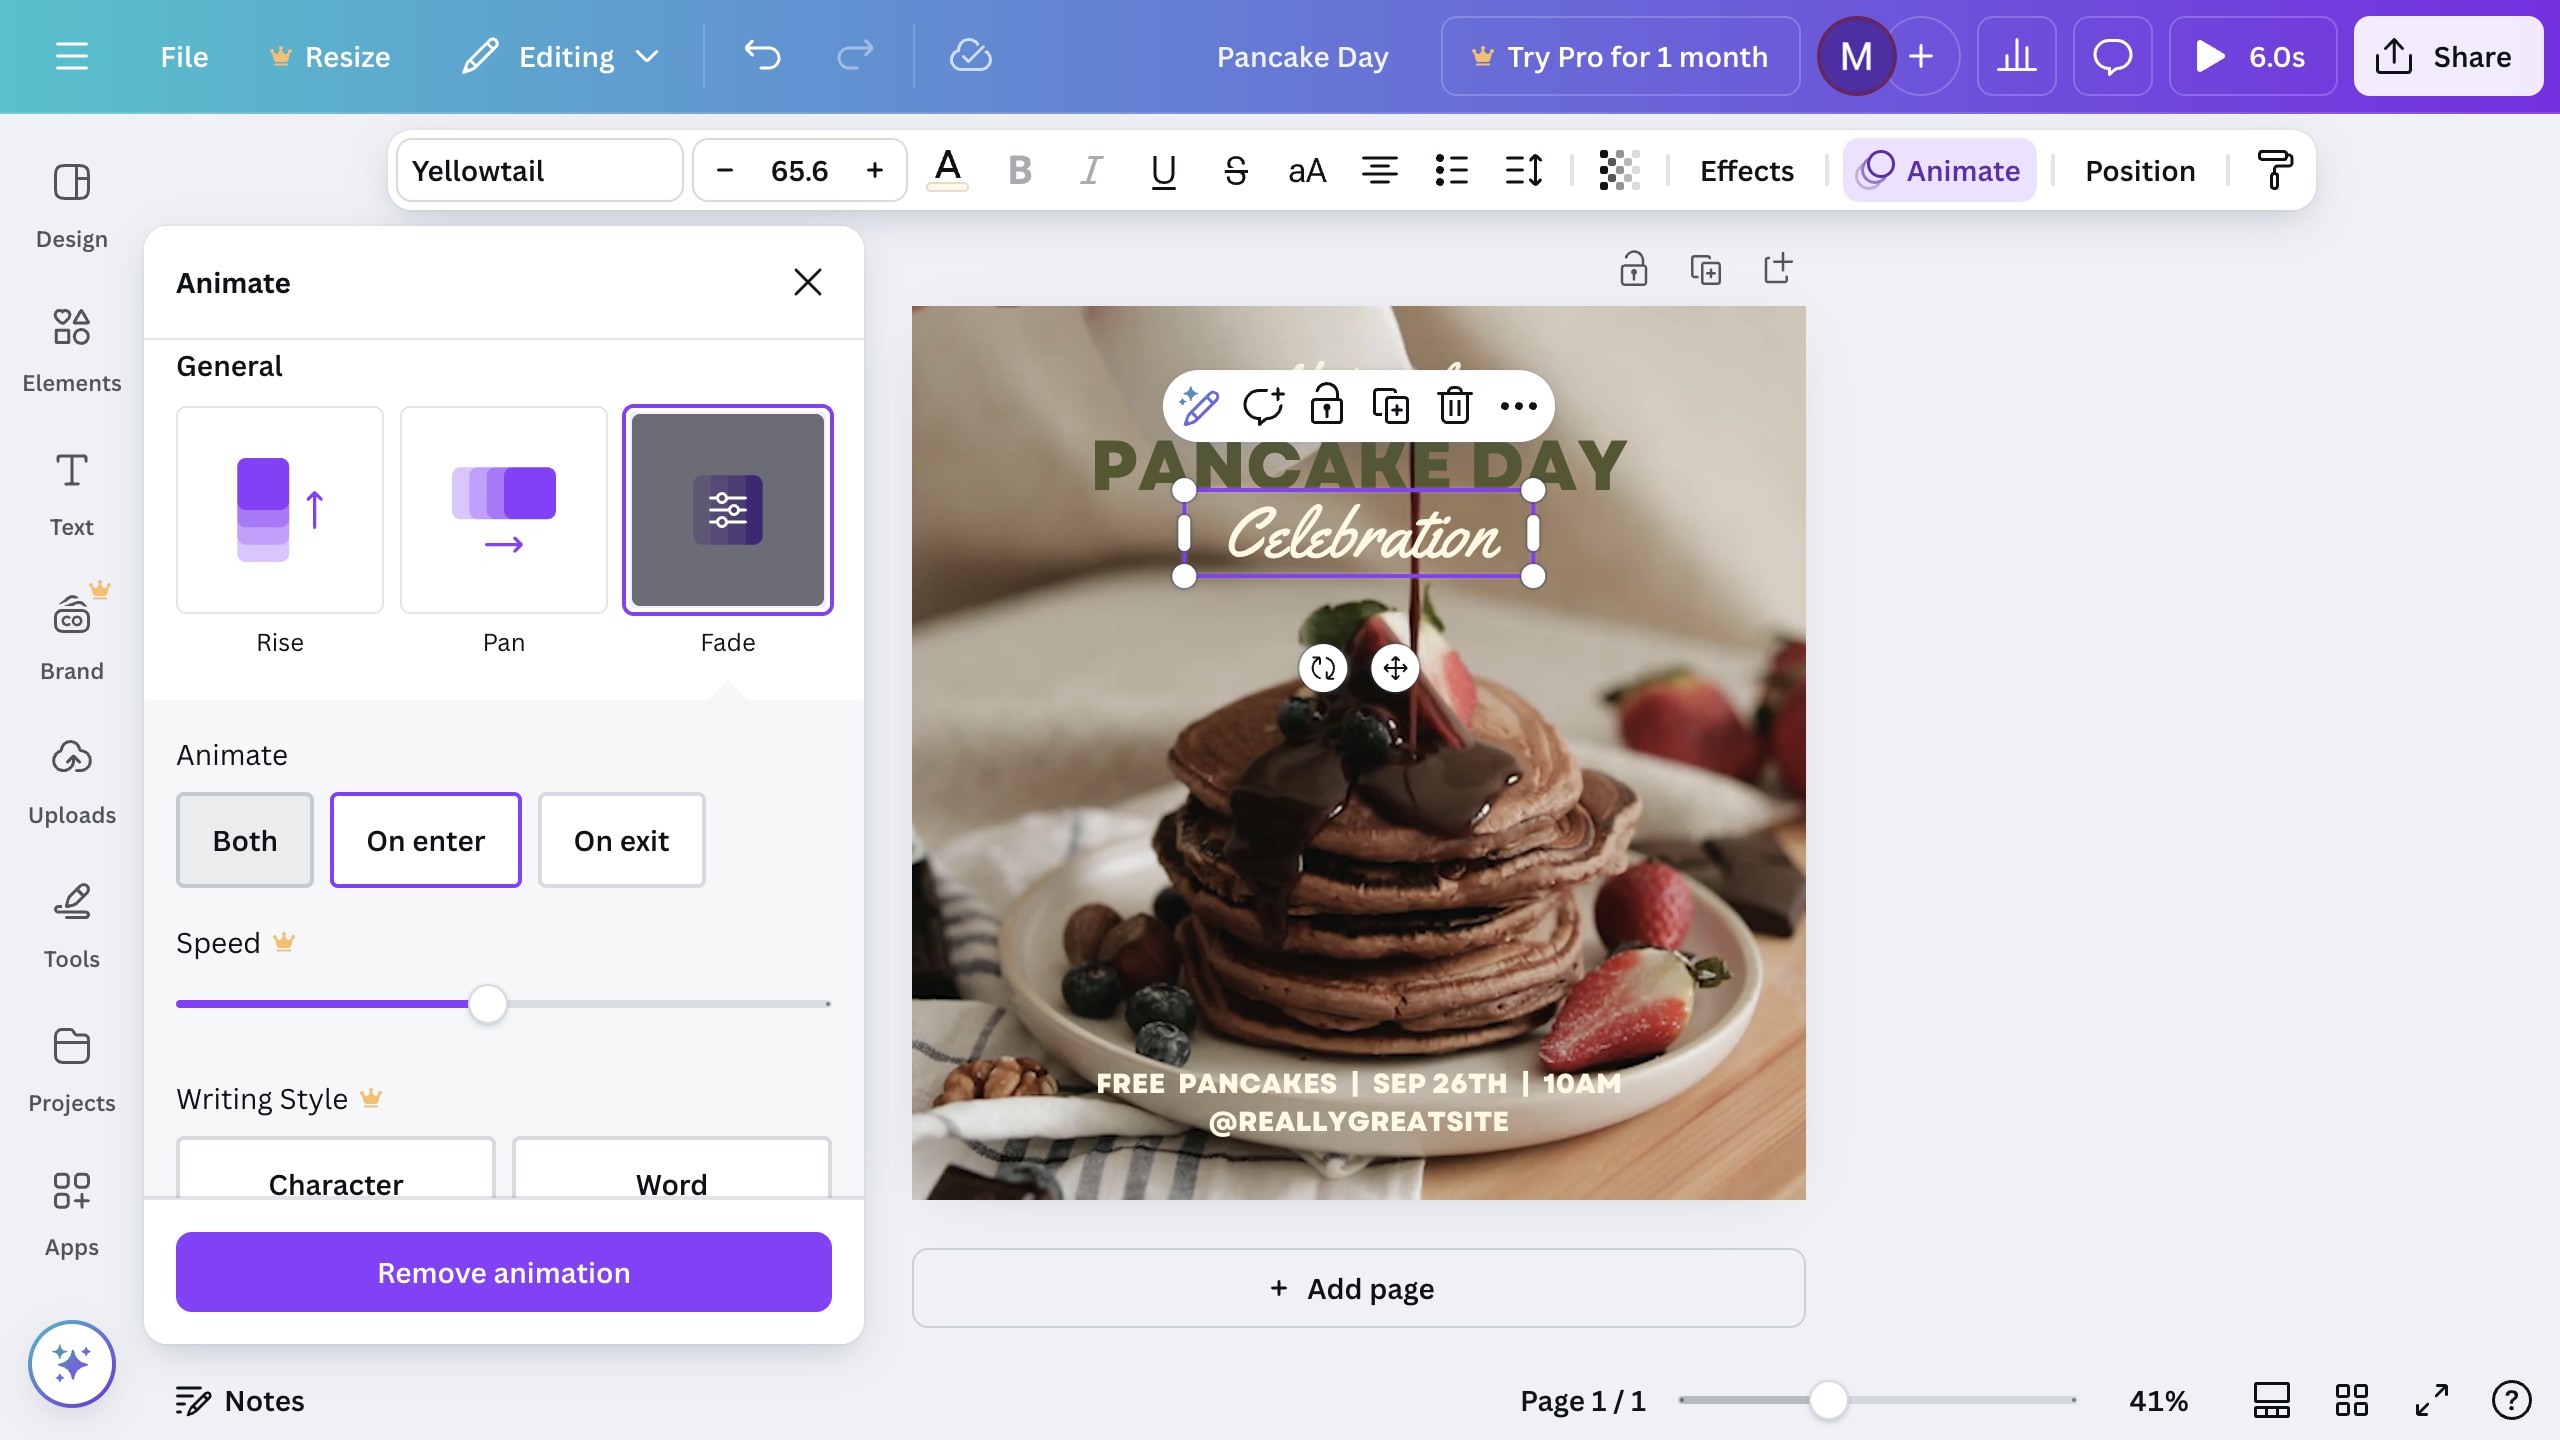Toggle bulleted list
Viewport: 2560px width, 1440px height.
pyautogui.click(x=1451, y=170)
